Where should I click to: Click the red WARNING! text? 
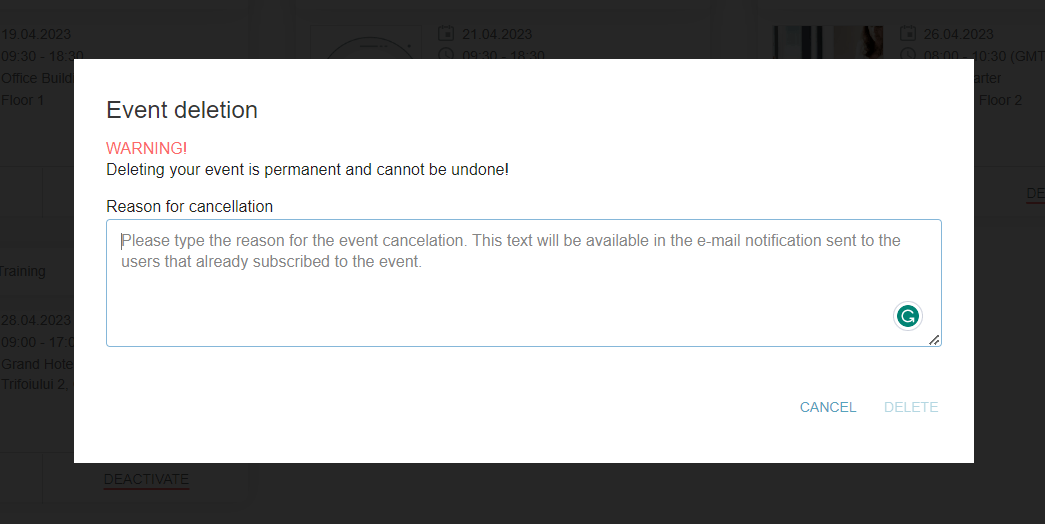click(146, 148)
